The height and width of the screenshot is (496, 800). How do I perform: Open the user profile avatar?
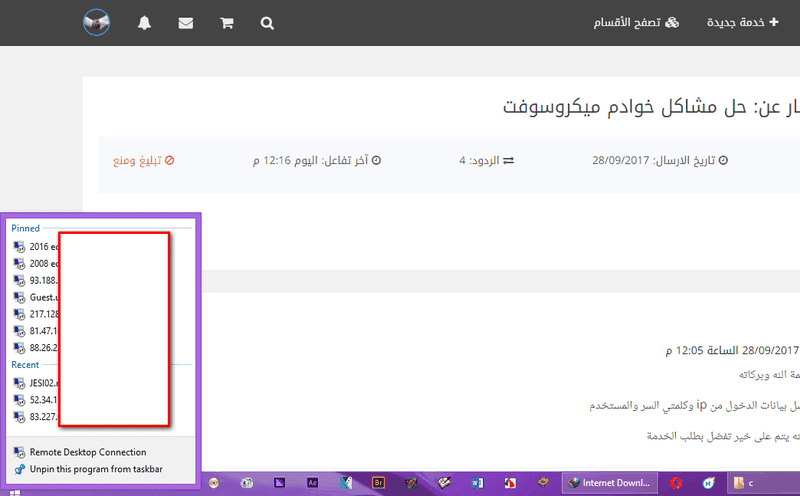97,22
